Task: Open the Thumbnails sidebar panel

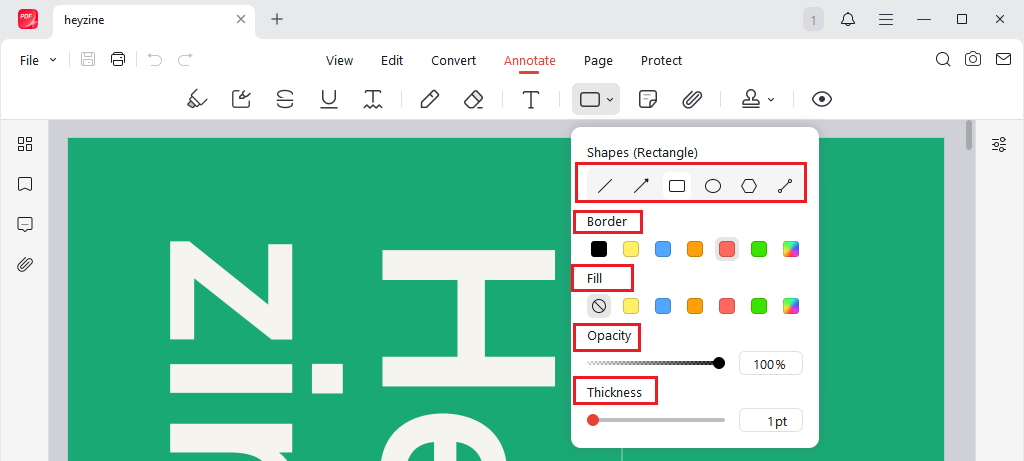Action: click(25, 144)
